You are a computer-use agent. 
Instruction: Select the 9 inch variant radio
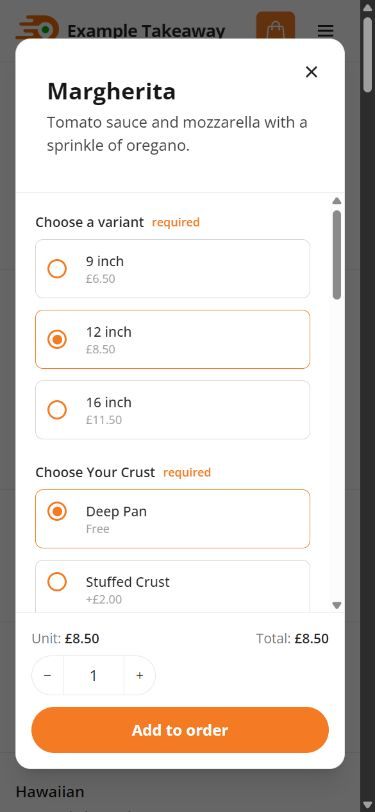click(57, 269)
